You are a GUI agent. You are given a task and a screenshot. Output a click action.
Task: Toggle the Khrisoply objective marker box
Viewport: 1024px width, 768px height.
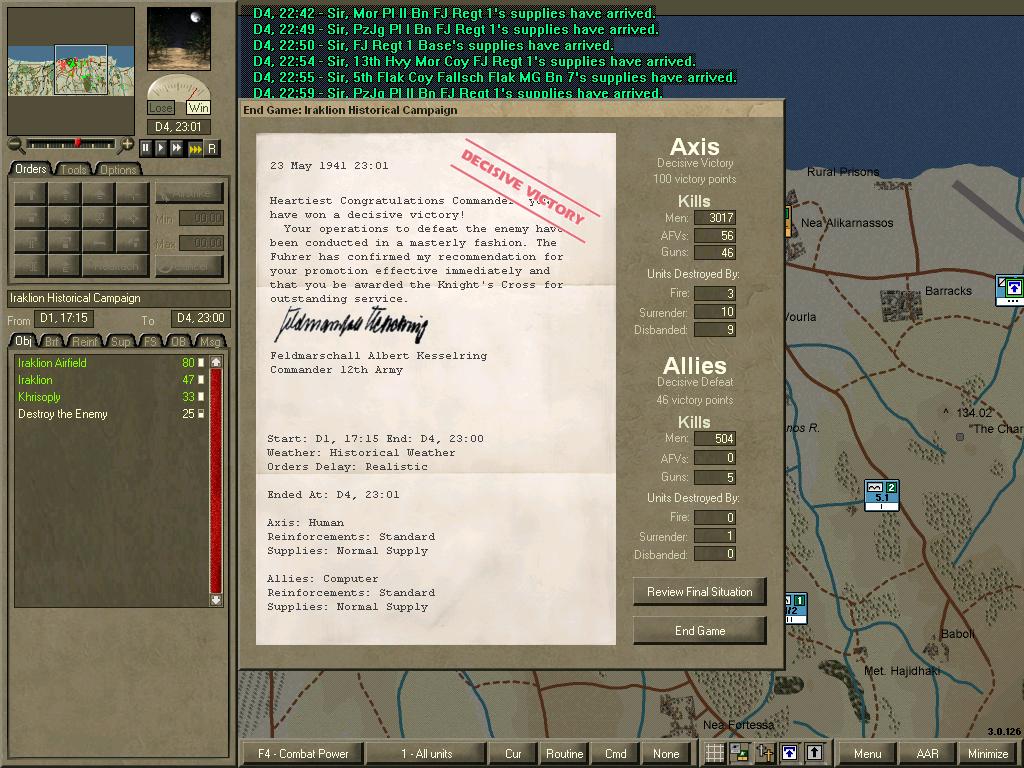pos(201,396)
